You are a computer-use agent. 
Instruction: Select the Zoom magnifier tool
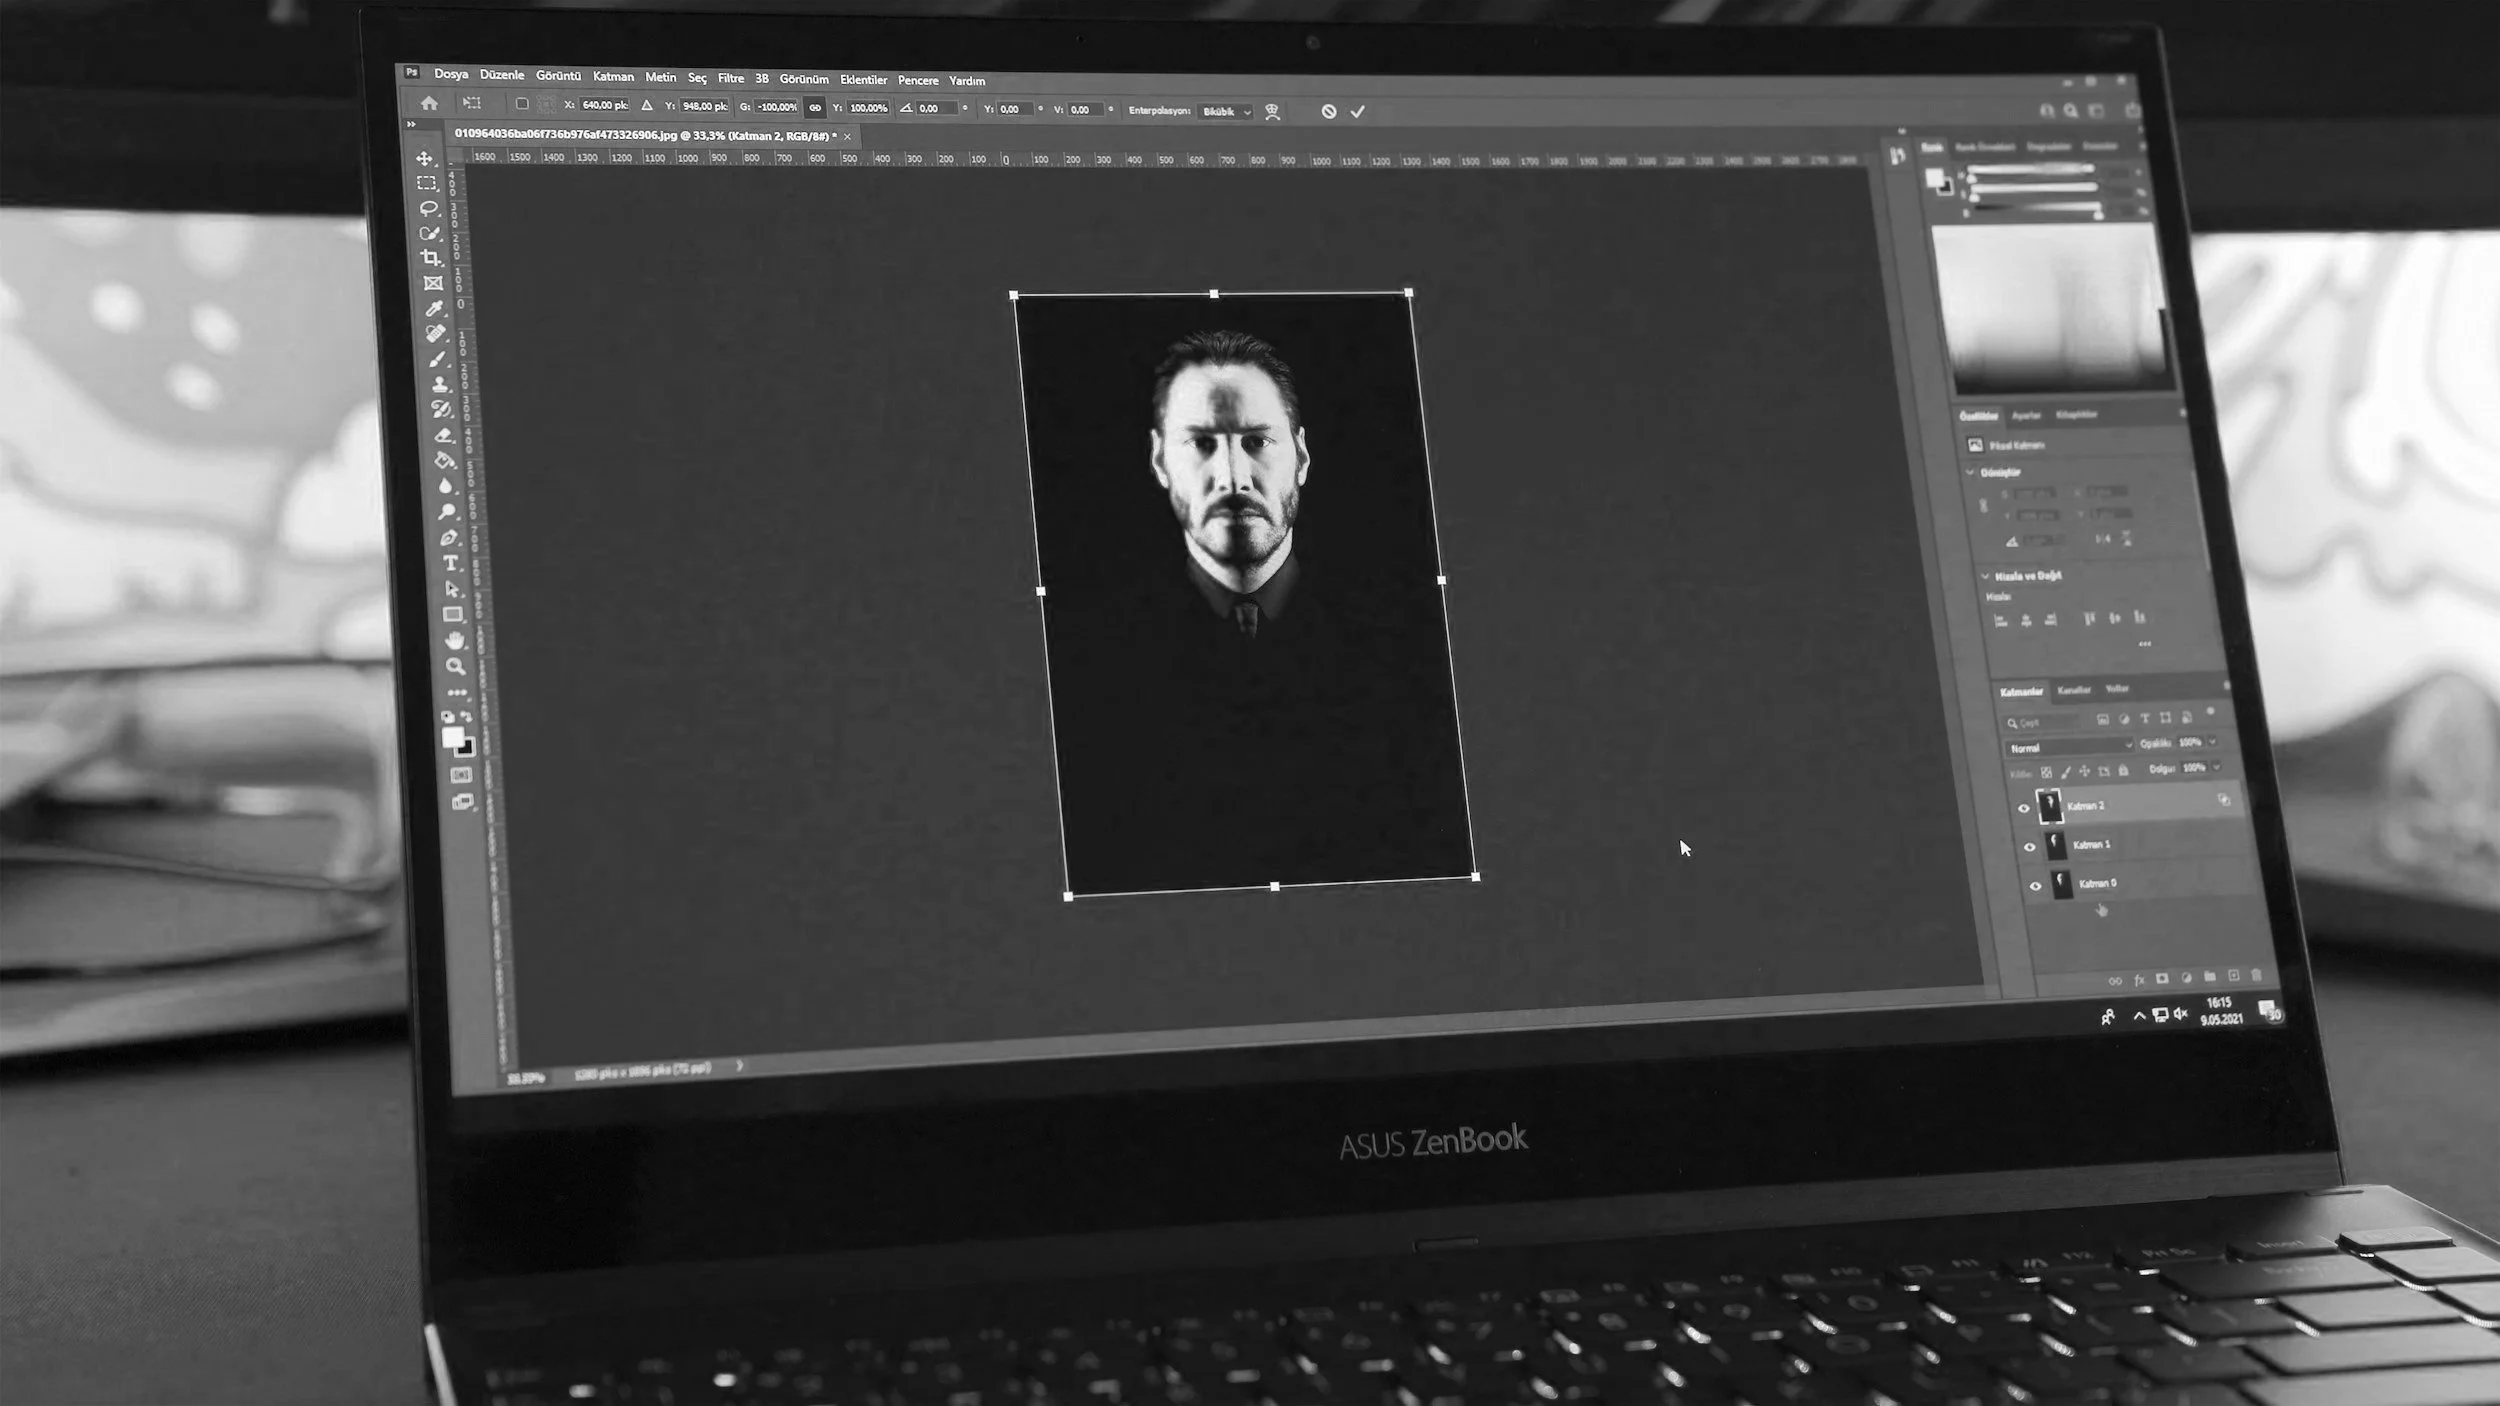pyautogui.click(x=456, y=666)
